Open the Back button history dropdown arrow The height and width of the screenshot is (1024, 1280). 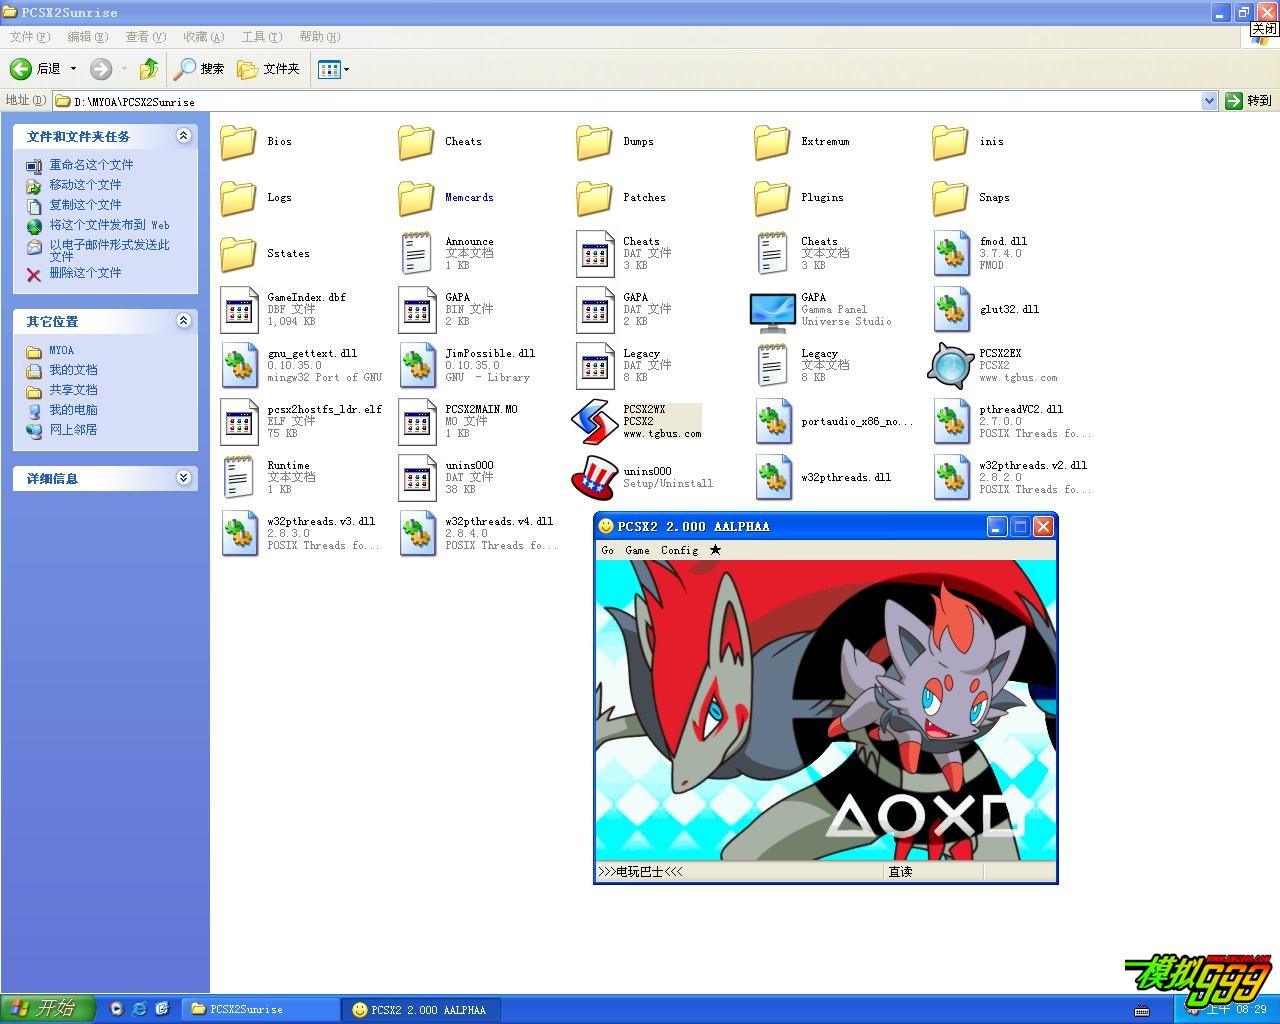coord(73,69)
